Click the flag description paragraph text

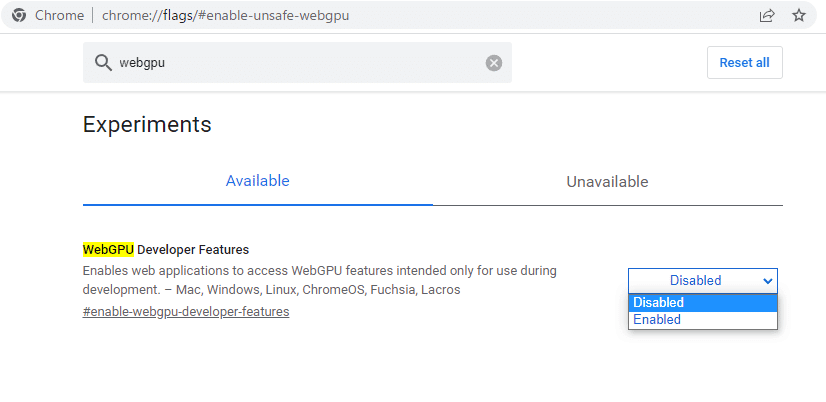[x=320, y=280]
